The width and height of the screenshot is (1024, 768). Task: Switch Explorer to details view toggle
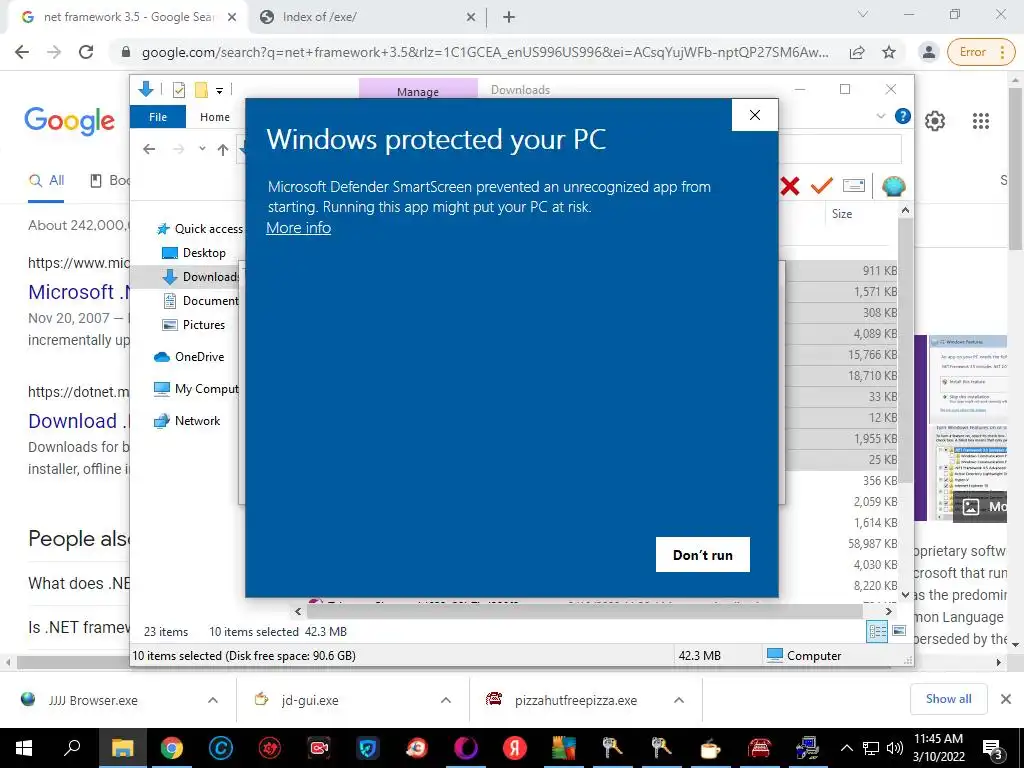(877, 631)
